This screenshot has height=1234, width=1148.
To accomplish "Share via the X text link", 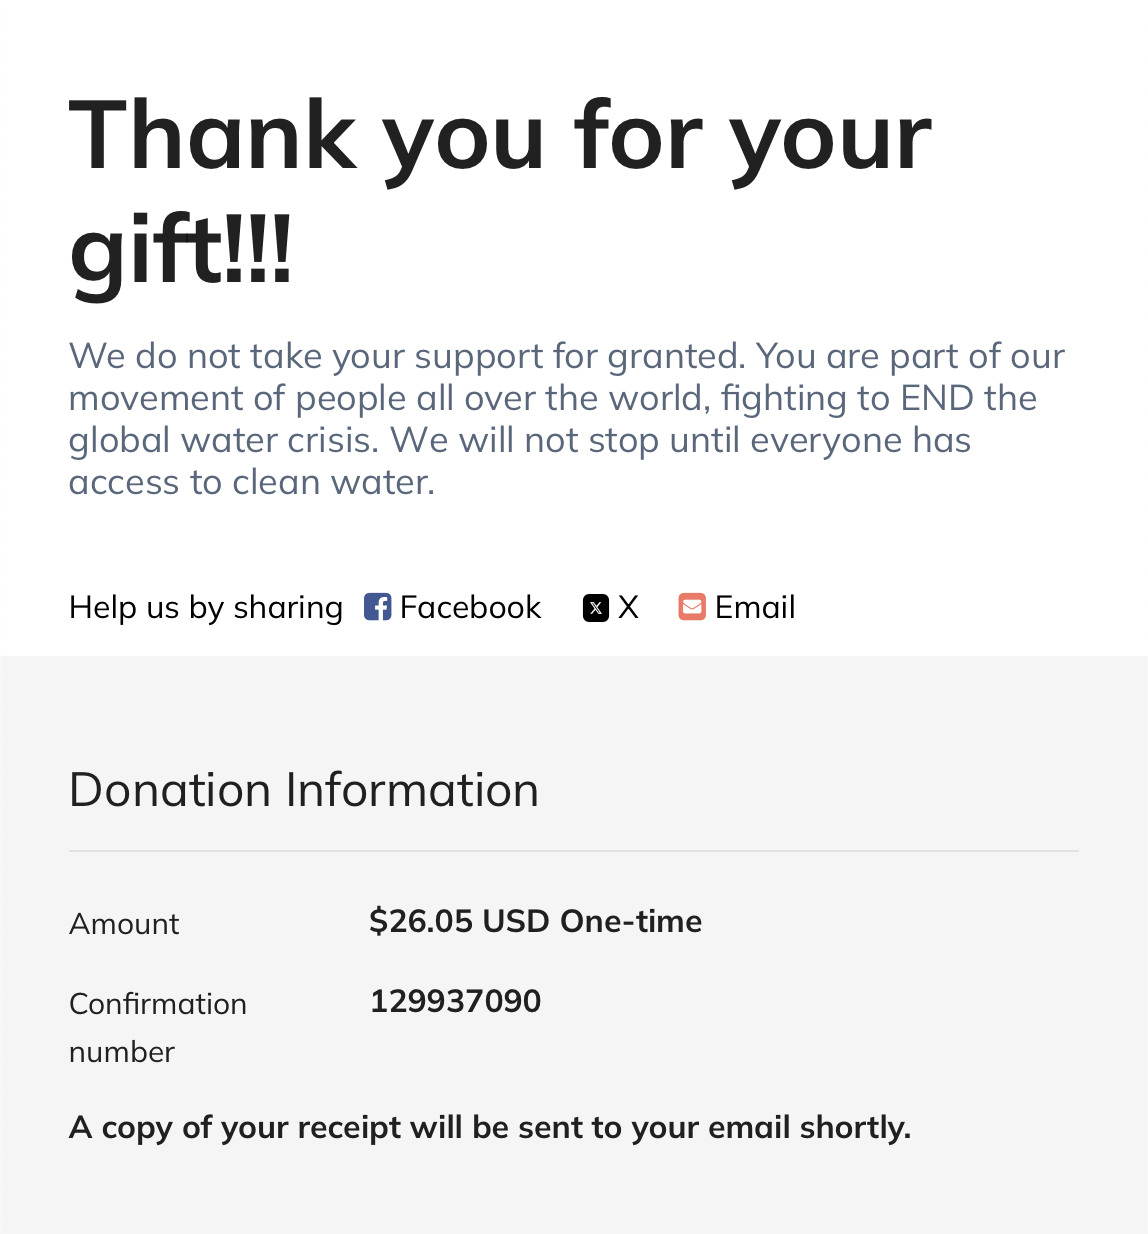I will tap(628, 607).
